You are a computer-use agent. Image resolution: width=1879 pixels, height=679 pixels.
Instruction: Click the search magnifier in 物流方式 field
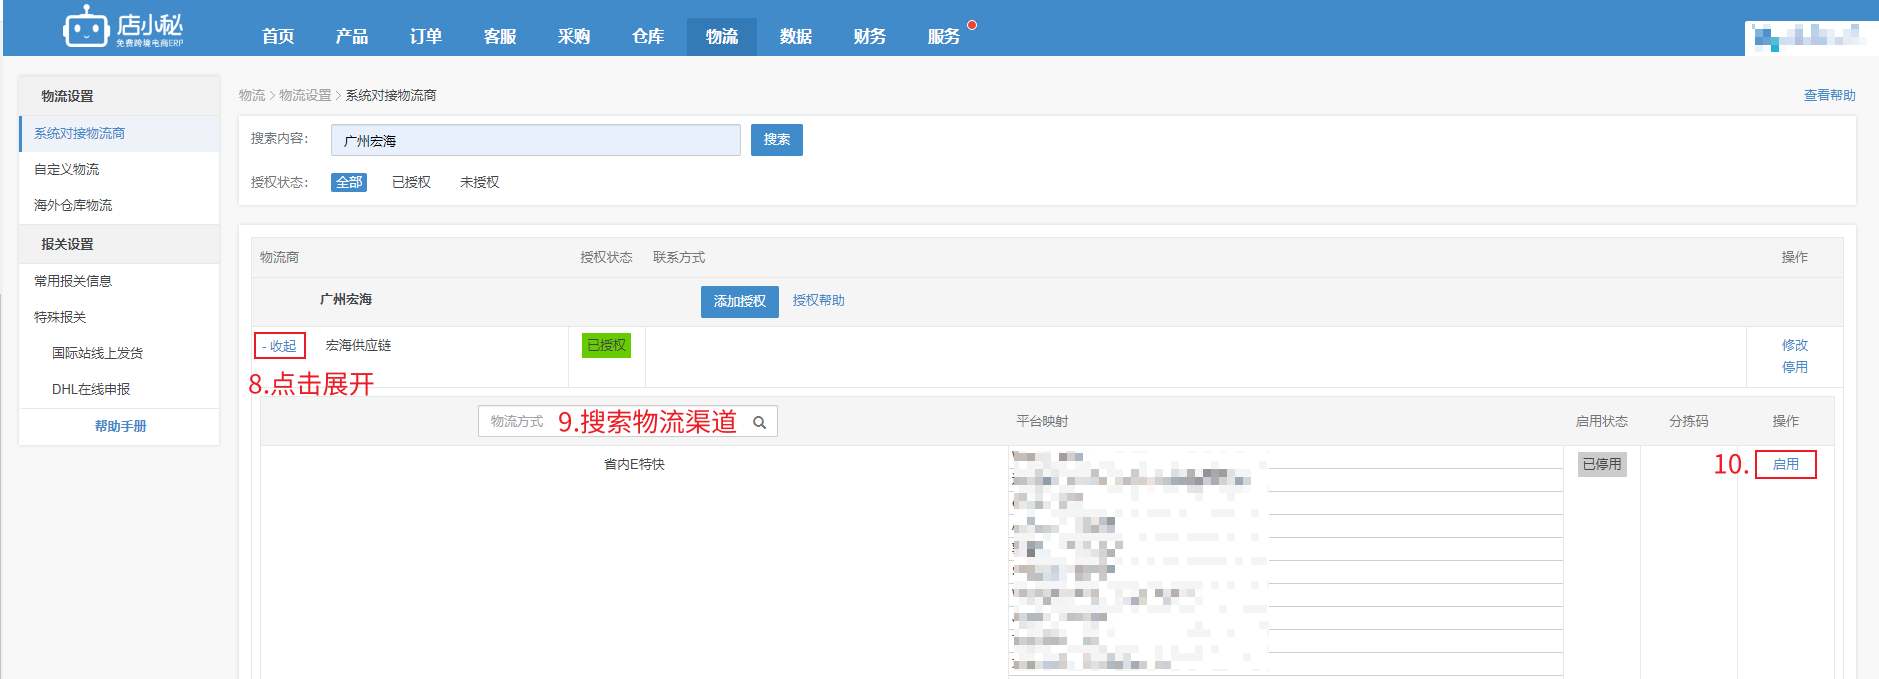(760, 422)
